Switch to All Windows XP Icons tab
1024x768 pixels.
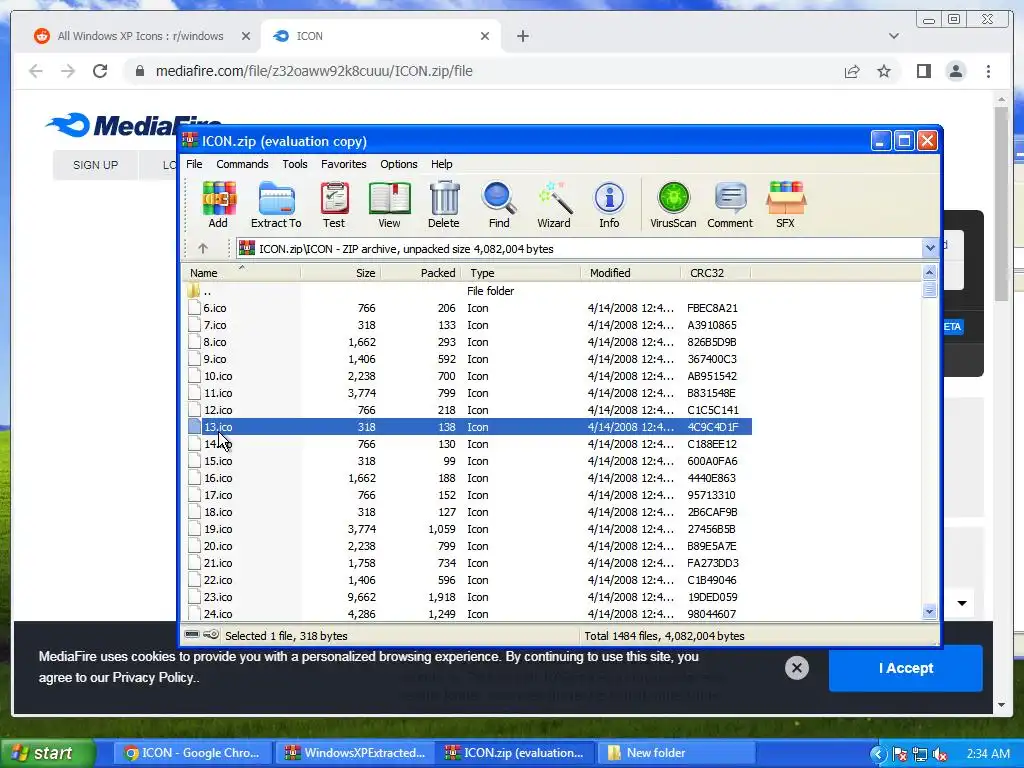pos(140,36)
